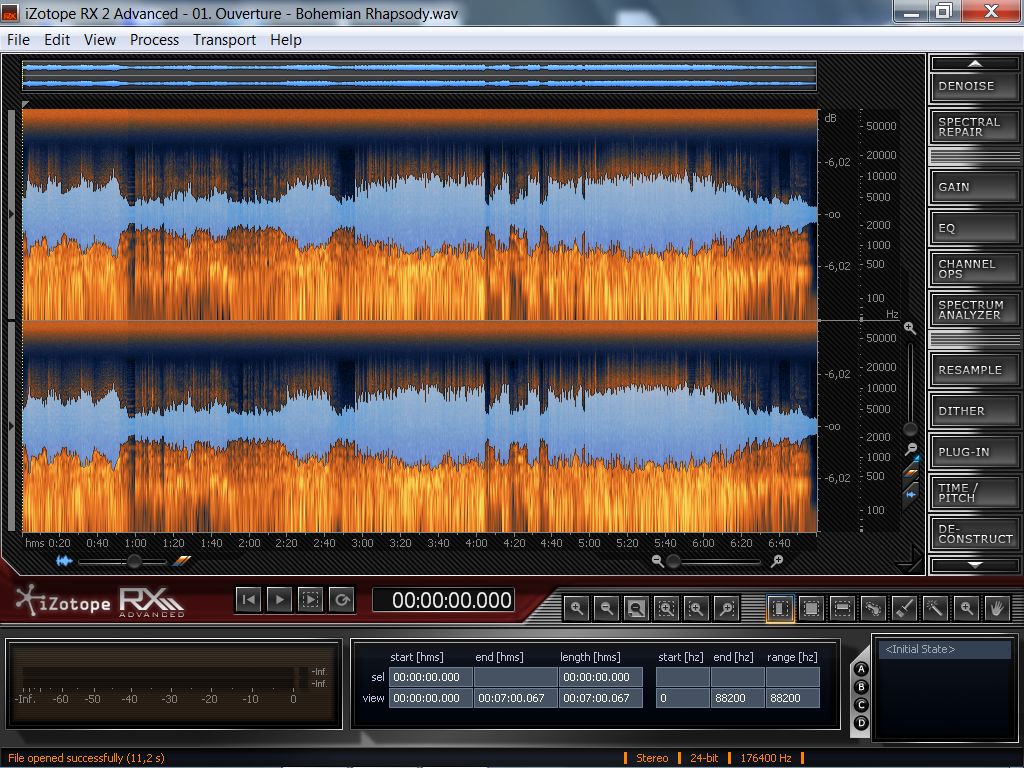
Task: Select the Hand grab tool
Action: (996, 607)
